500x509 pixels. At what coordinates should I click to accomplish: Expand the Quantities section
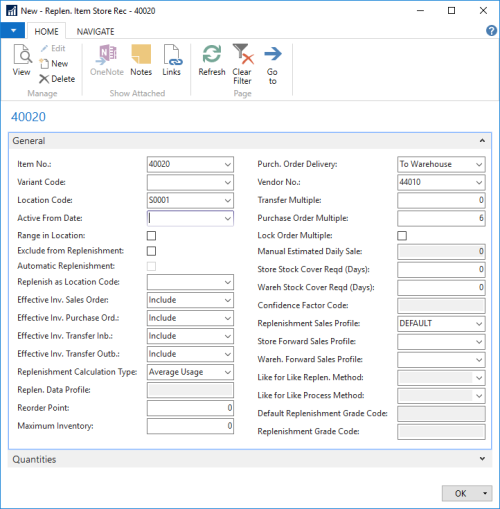[250, 459]
